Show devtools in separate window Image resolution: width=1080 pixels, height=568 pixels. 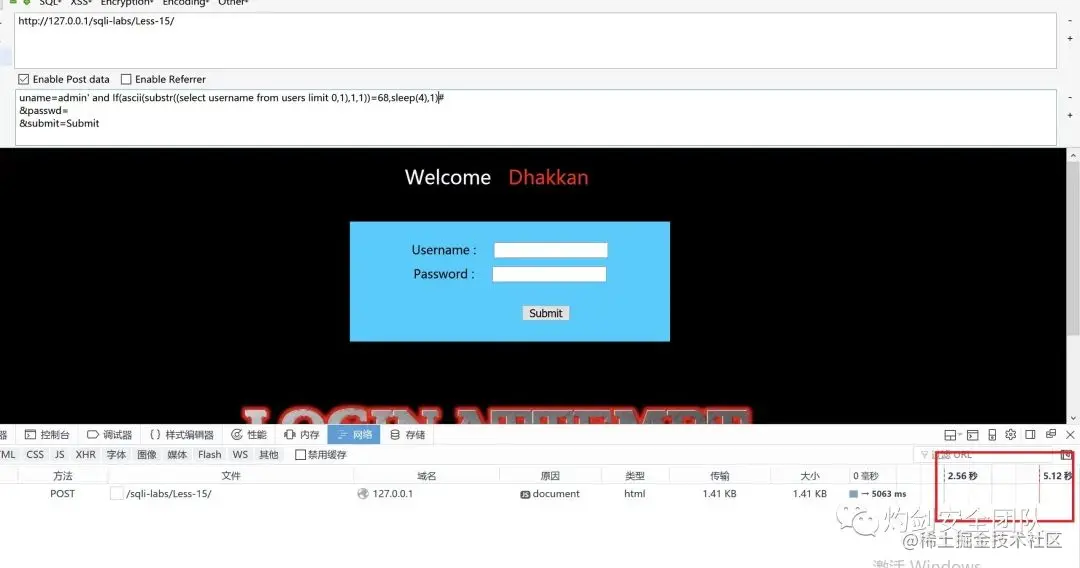pyautogui.click(x=1050, y=434)
